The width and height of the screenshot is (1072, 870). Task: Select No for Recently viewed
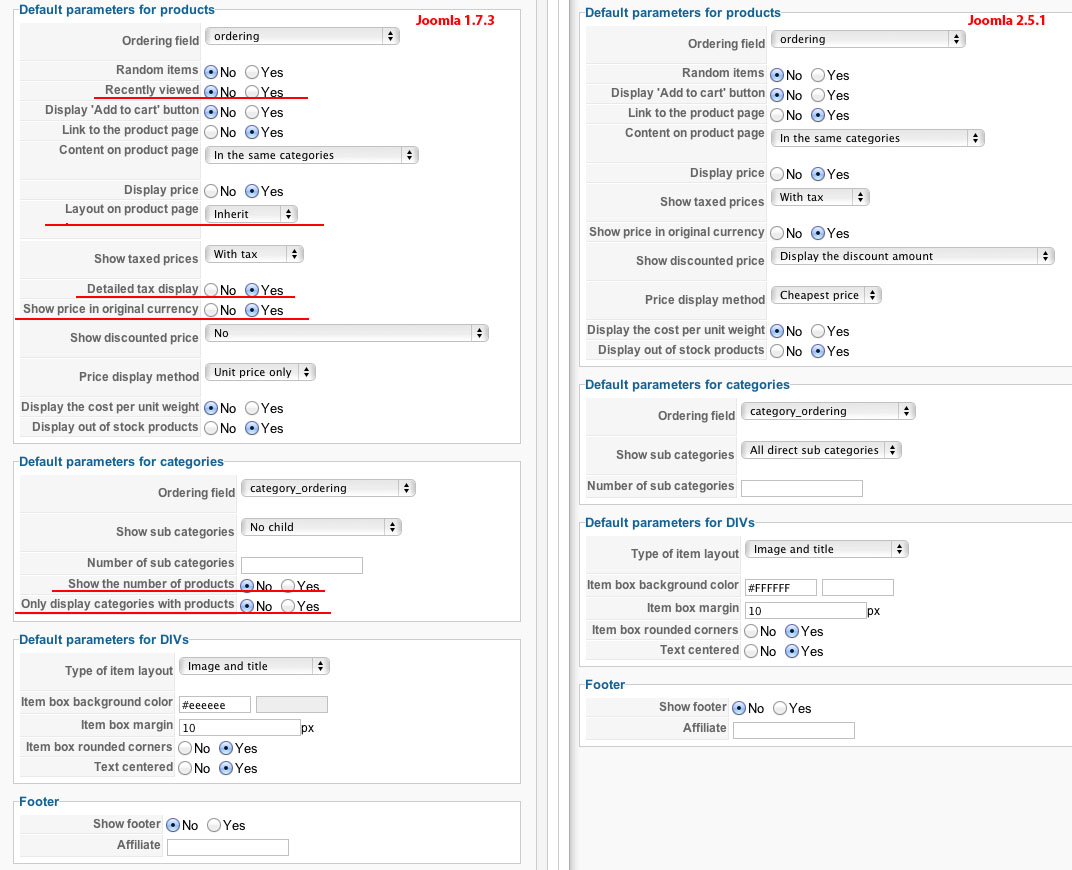pyautogui.click(x=211, y=92)
